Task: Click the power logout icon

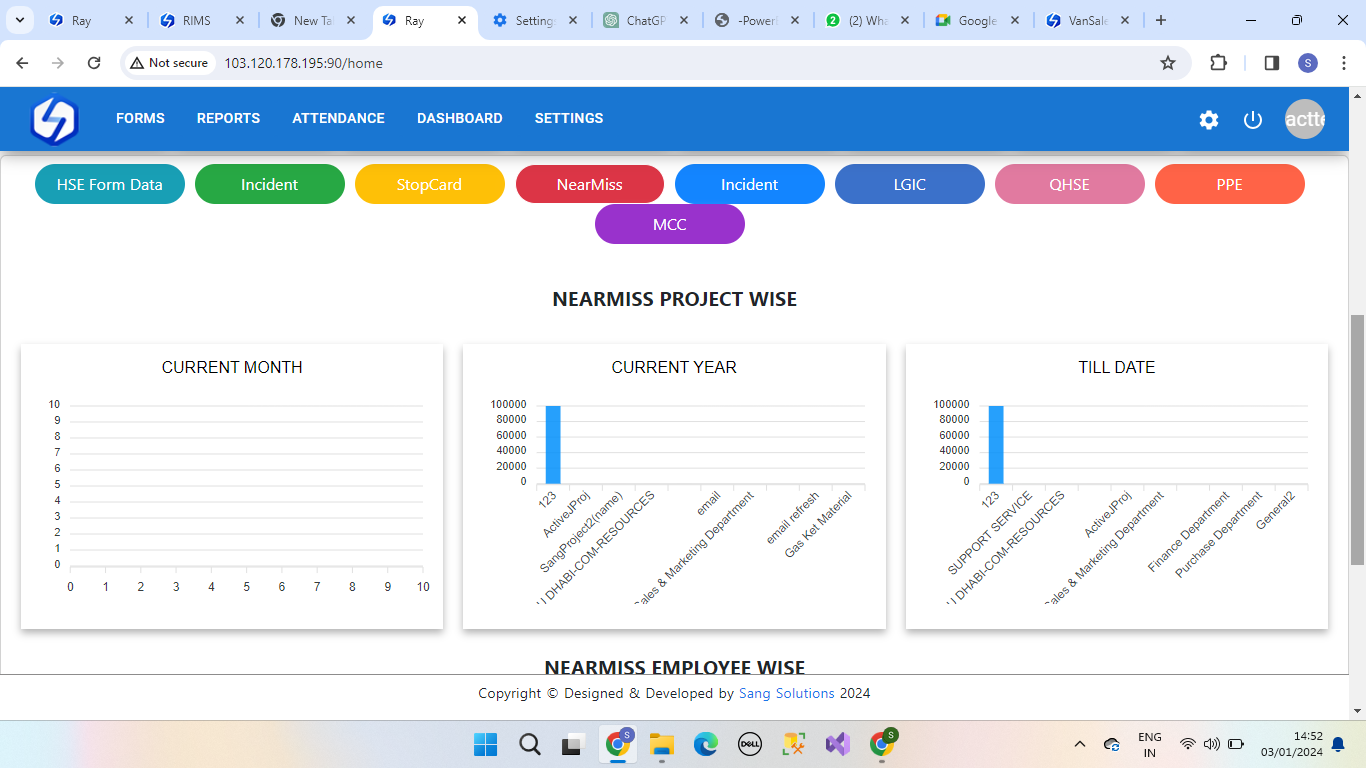Action: pos(1253,120)
